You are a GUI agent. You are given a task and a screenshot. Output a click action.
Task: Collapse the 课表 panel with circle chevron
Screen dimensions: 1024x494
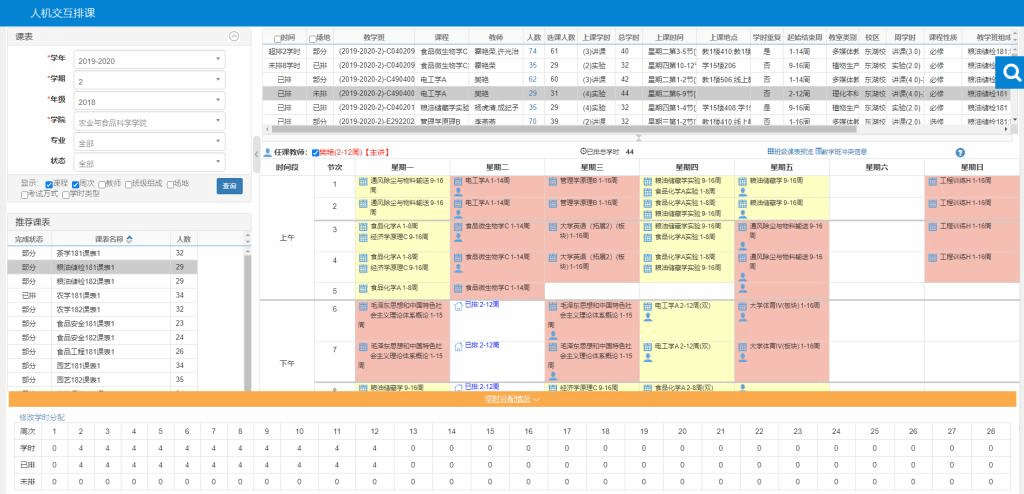[x=234, y=37]
